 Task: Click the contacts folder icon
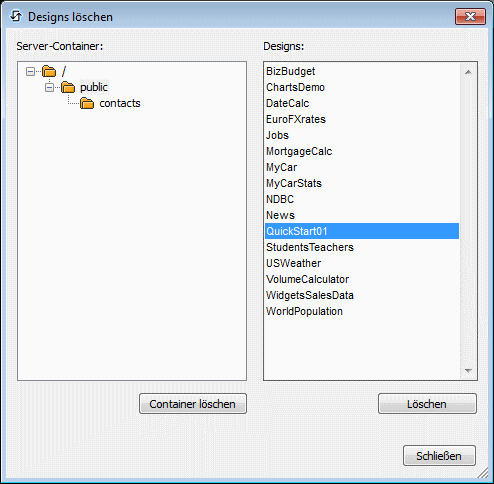(87, 103)
